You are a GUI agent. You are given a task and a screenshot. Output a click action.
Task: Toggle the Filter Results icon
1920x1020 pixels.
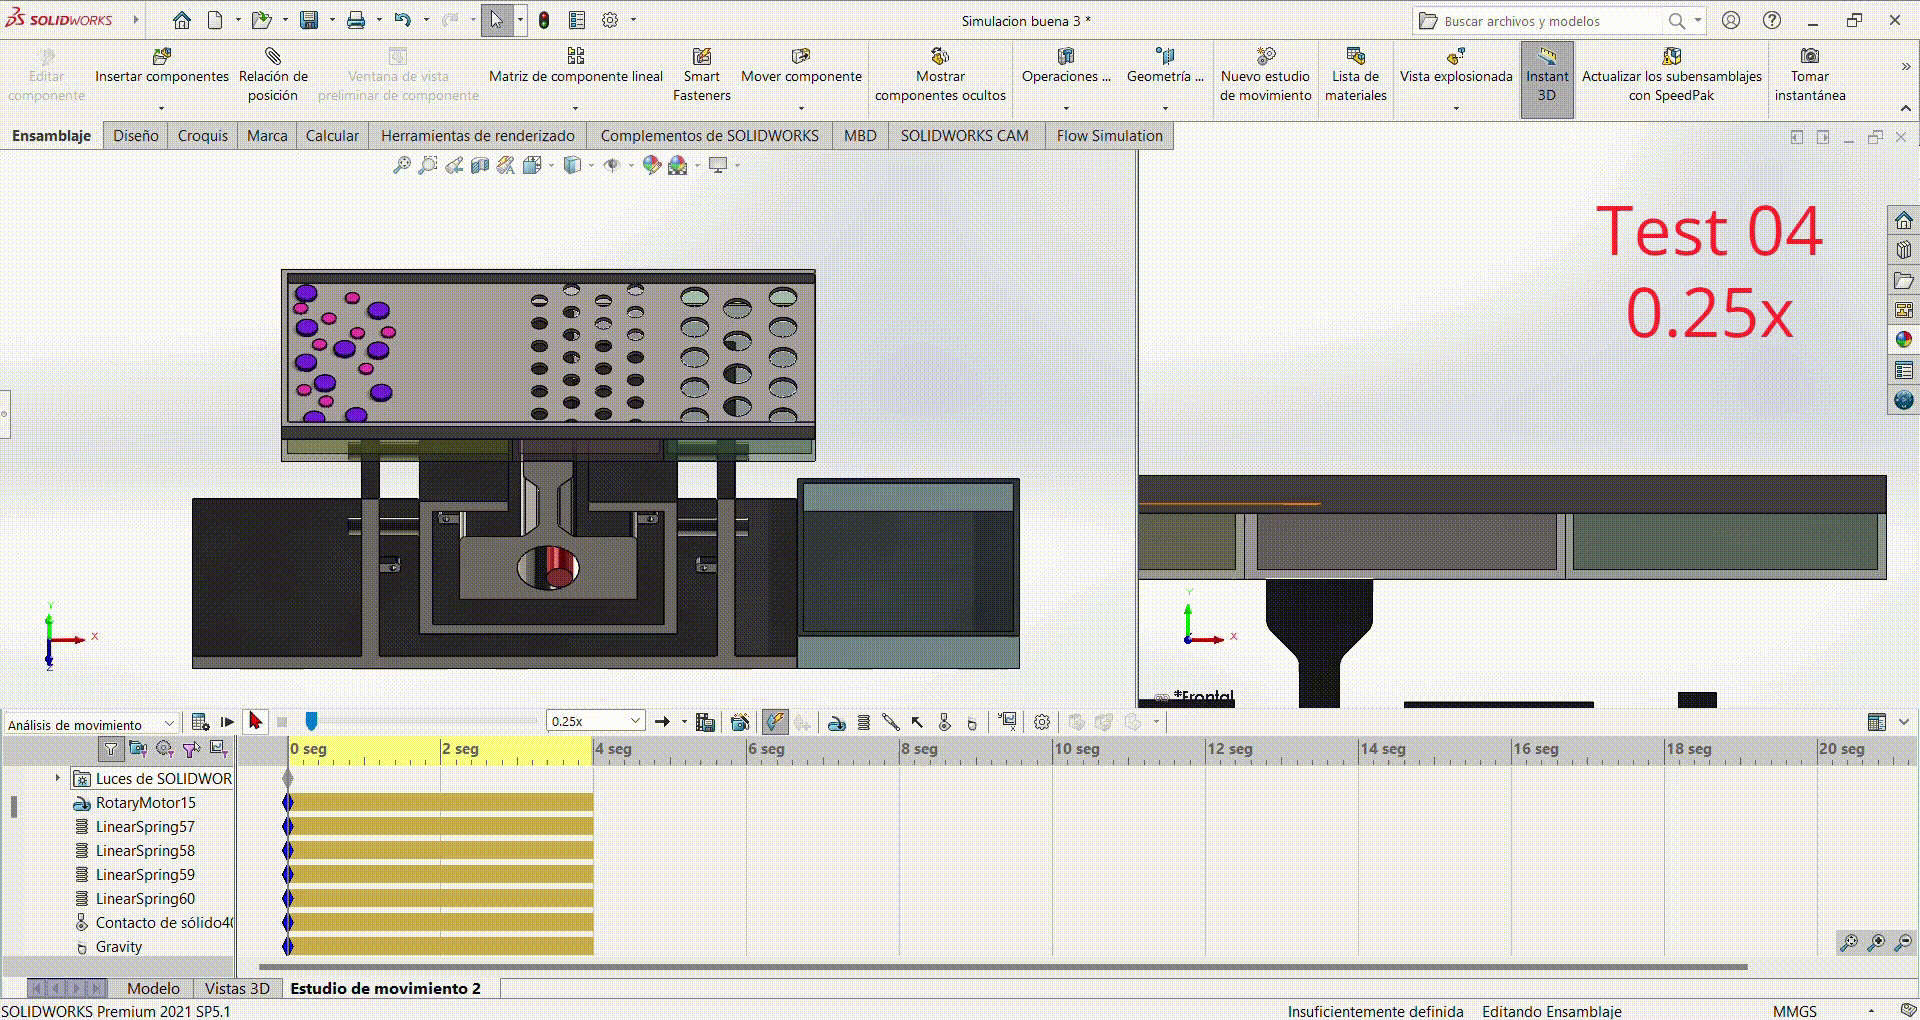(219, 749)
